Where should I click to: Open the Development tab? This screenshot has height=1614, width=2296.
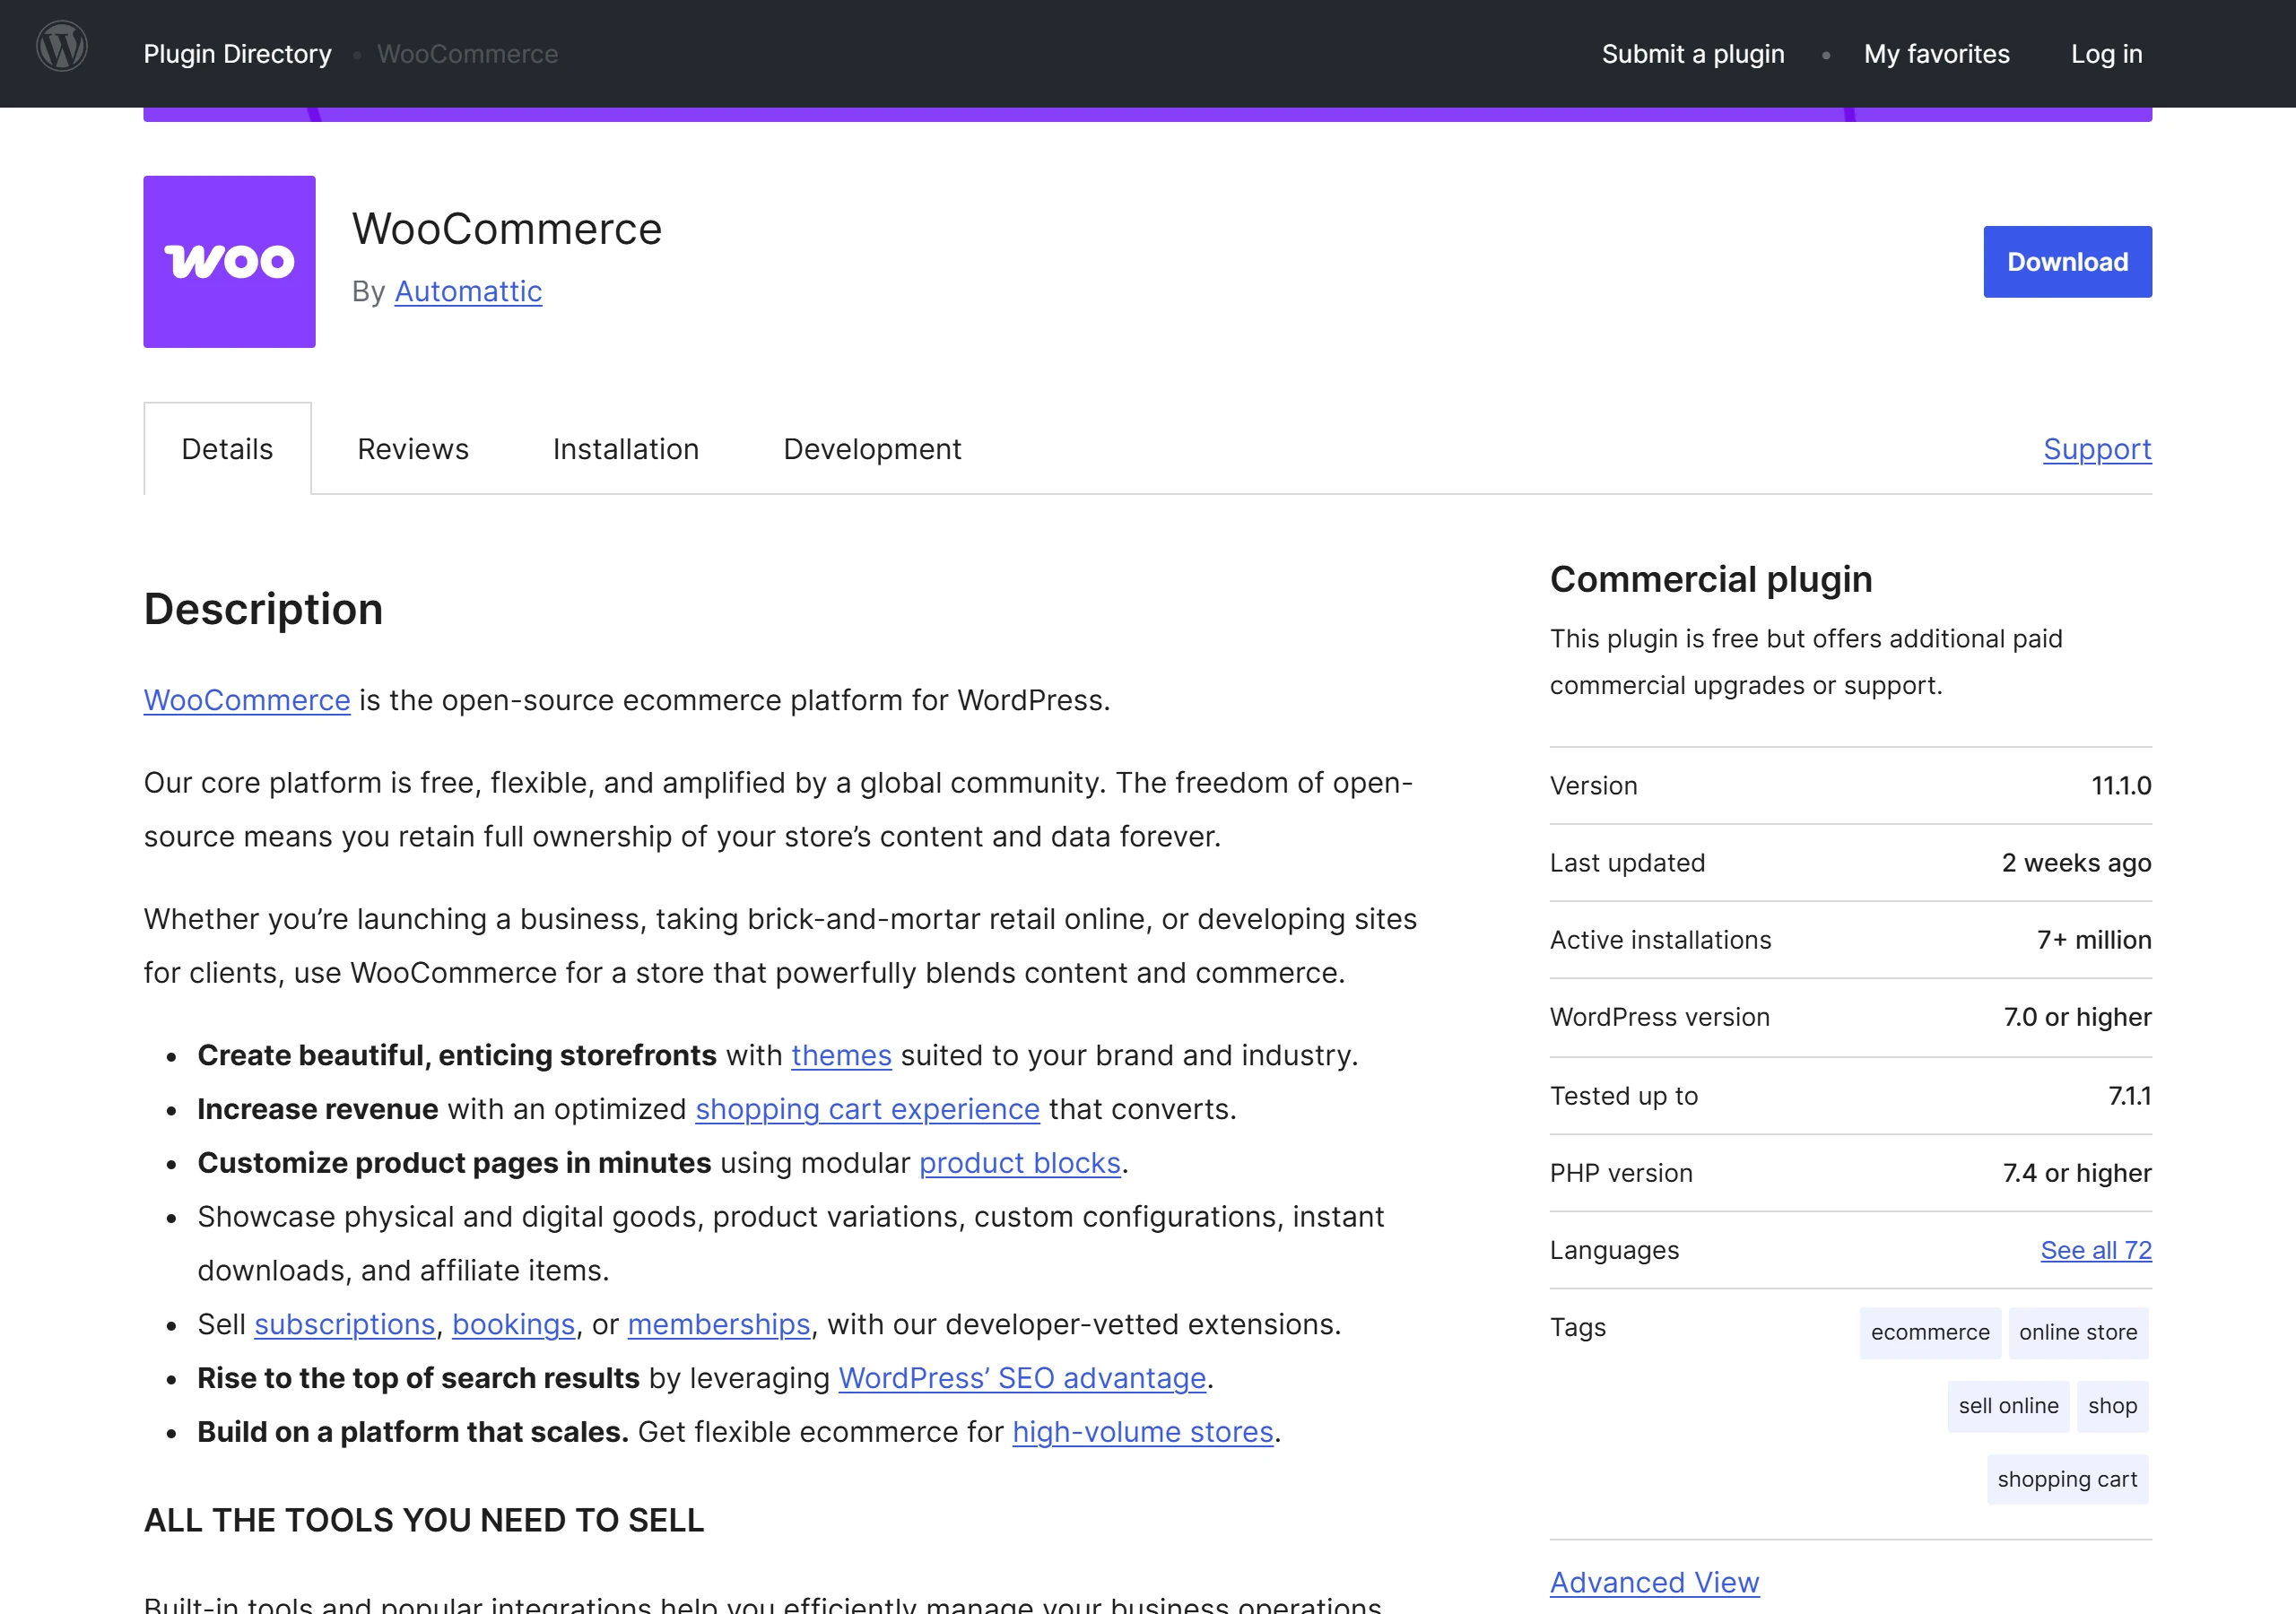point(872,449)
